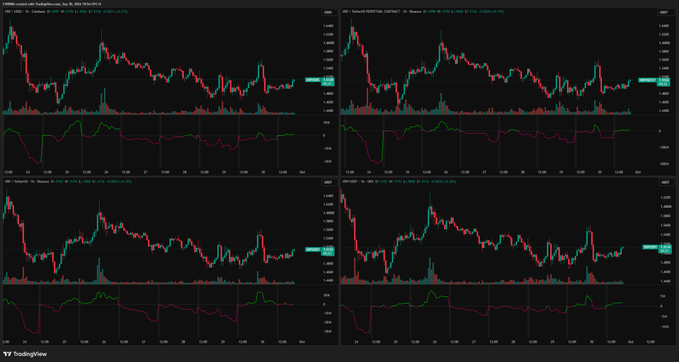
Task: Click -30K indicator value on Binance spot chart
Action: click(327, 332)
